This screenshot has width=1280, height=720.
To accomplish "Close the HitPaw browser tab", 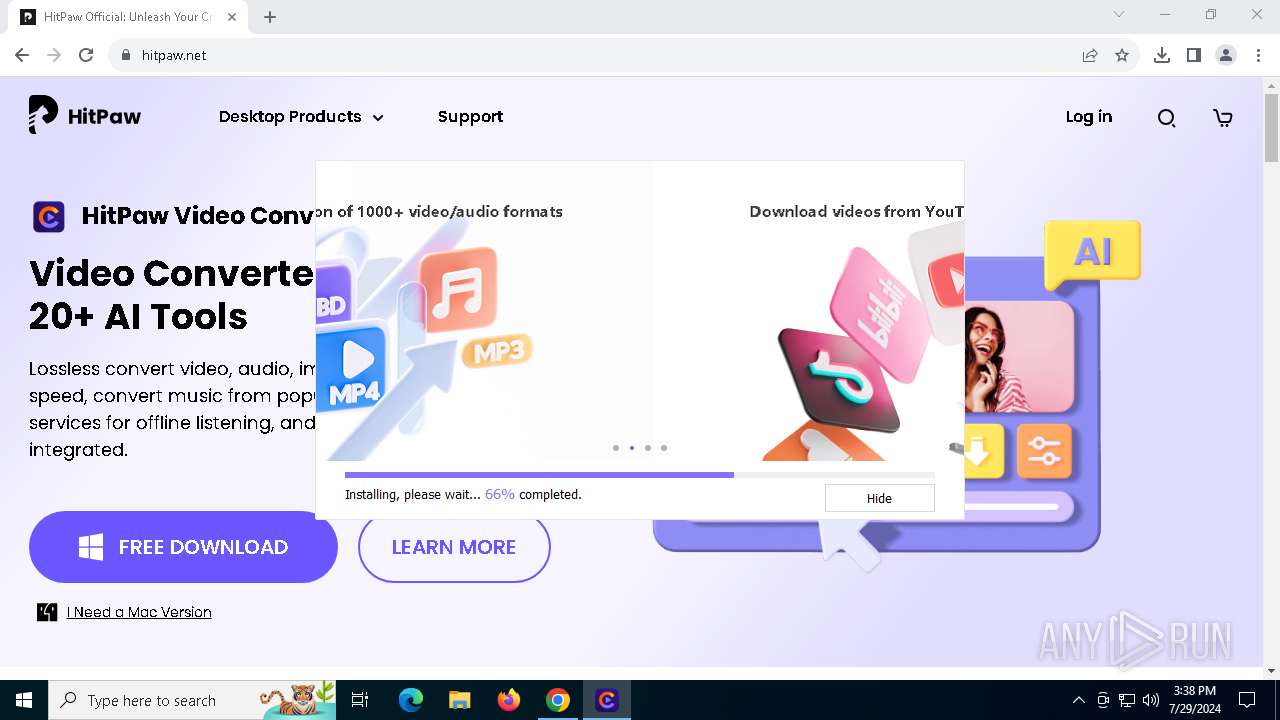I will pos(232,17).
